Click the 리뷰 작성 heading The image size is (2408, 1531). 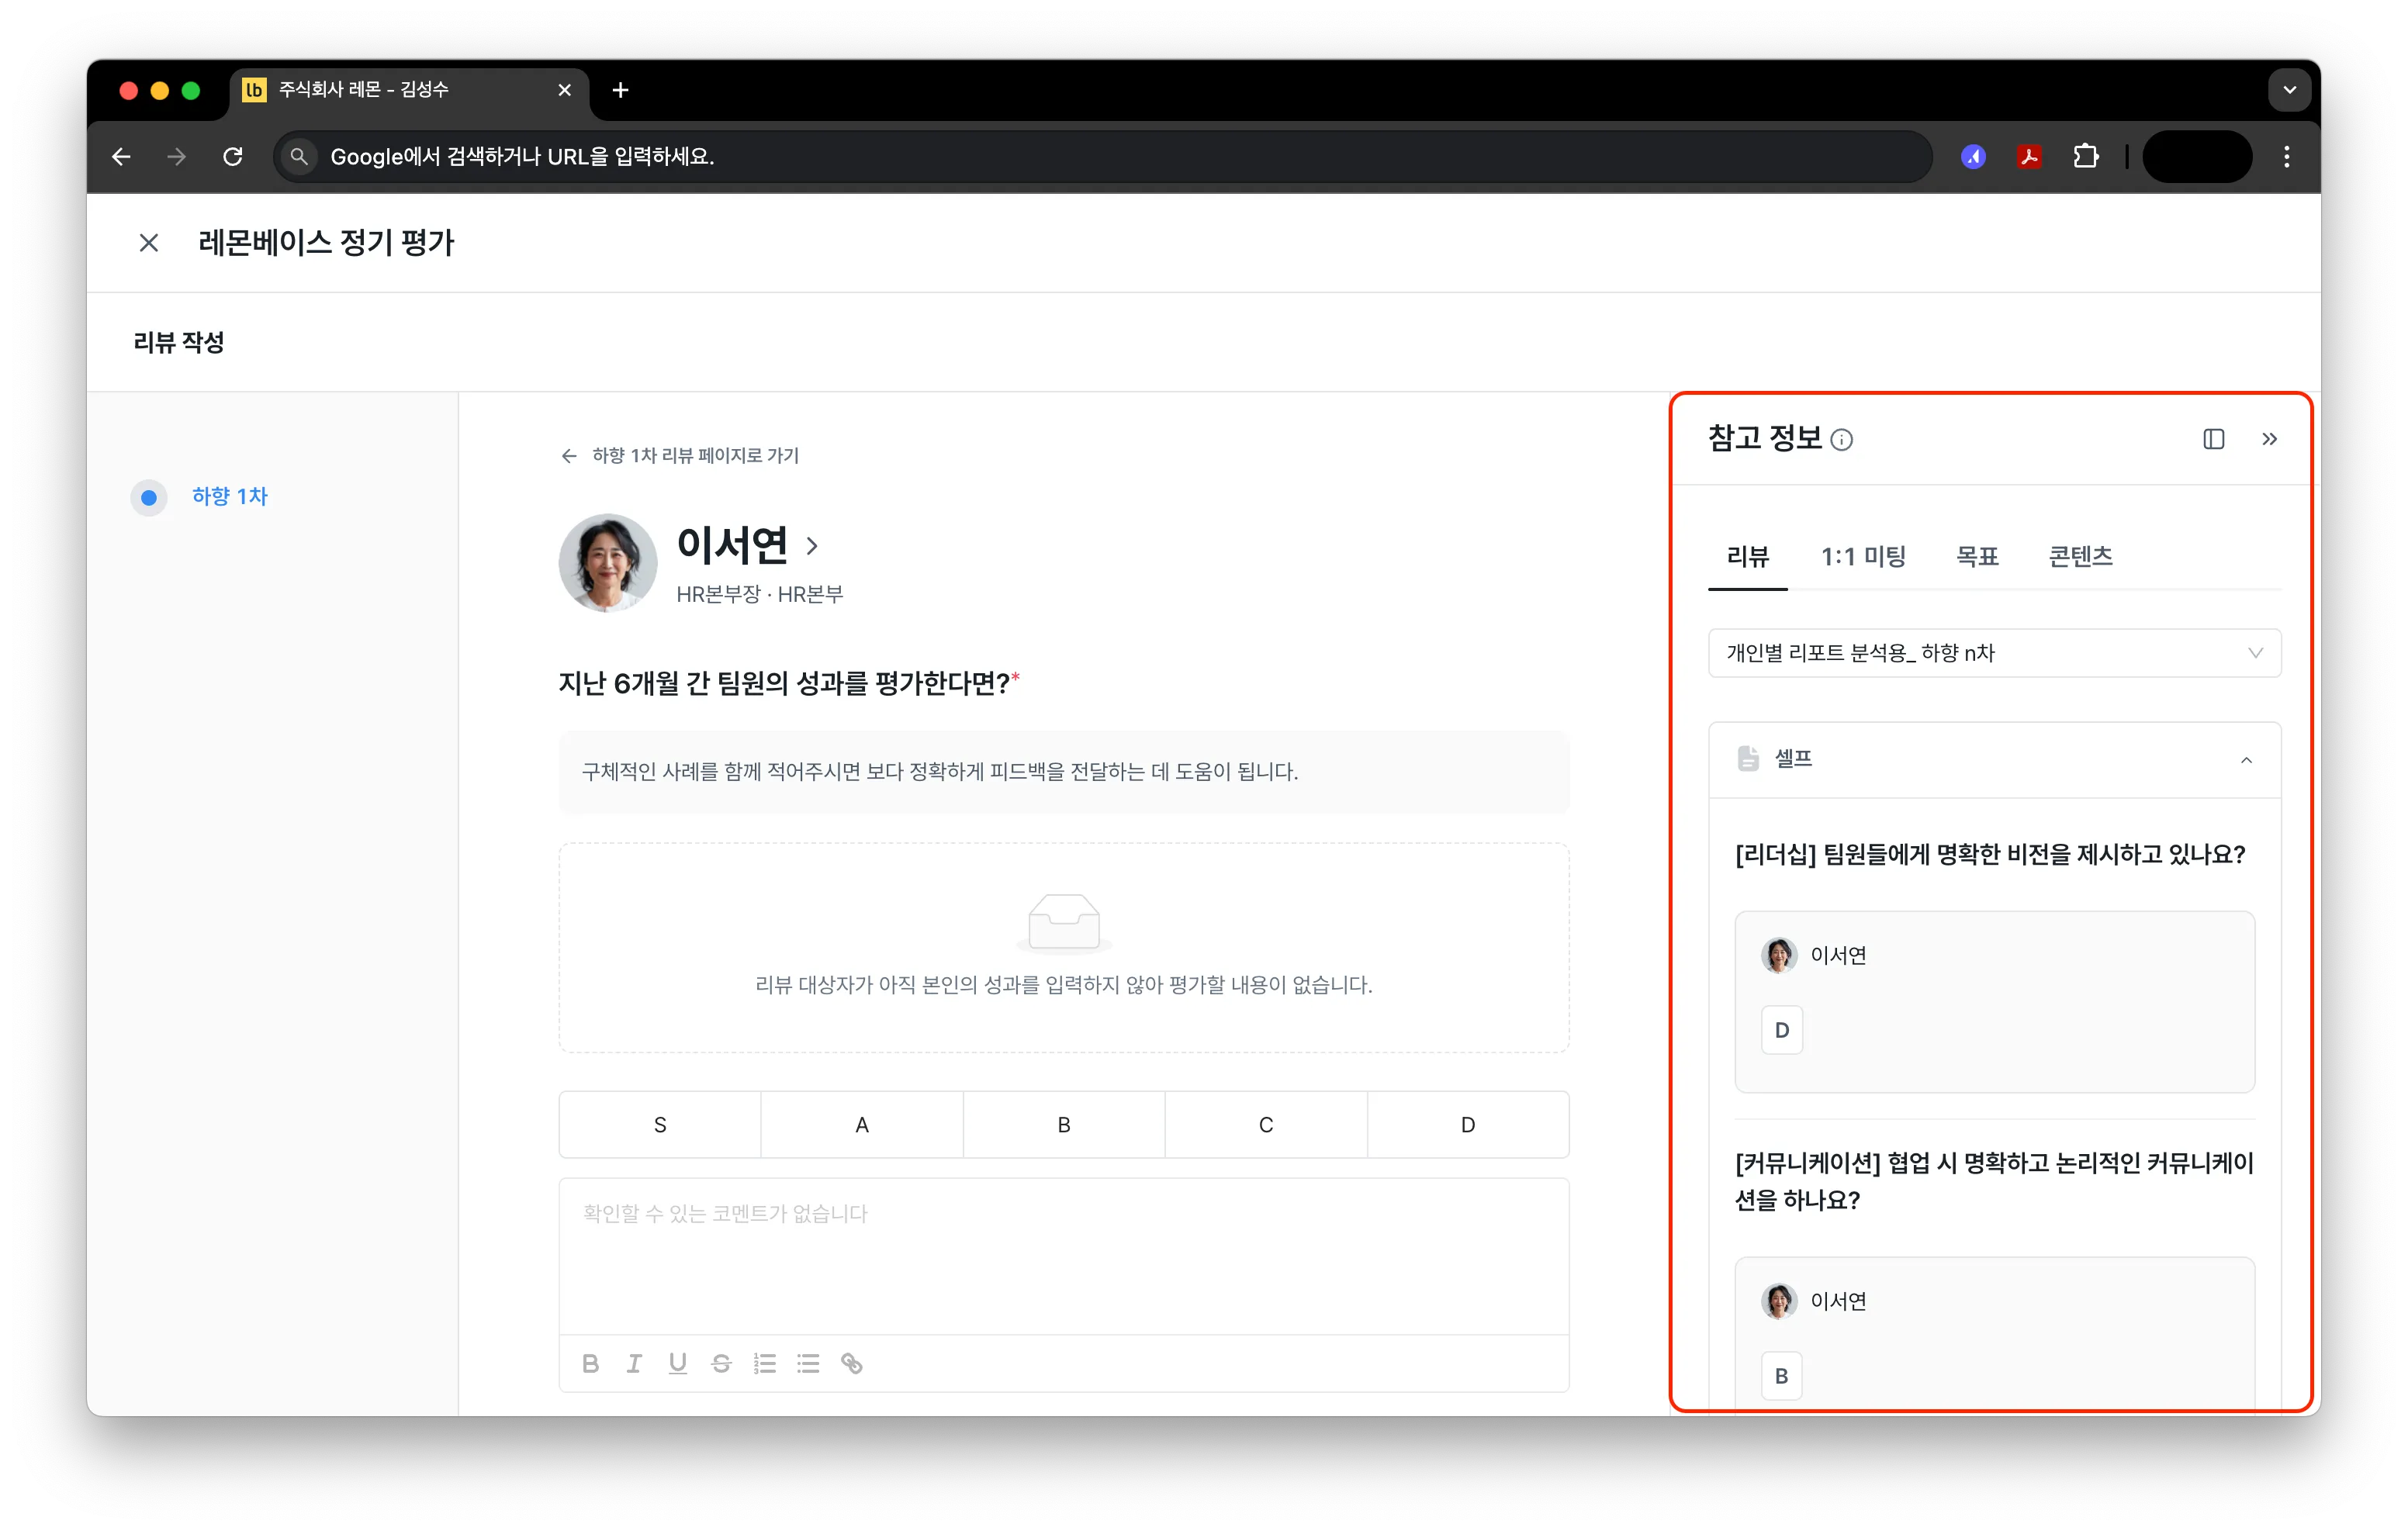(x=179, y=343)
